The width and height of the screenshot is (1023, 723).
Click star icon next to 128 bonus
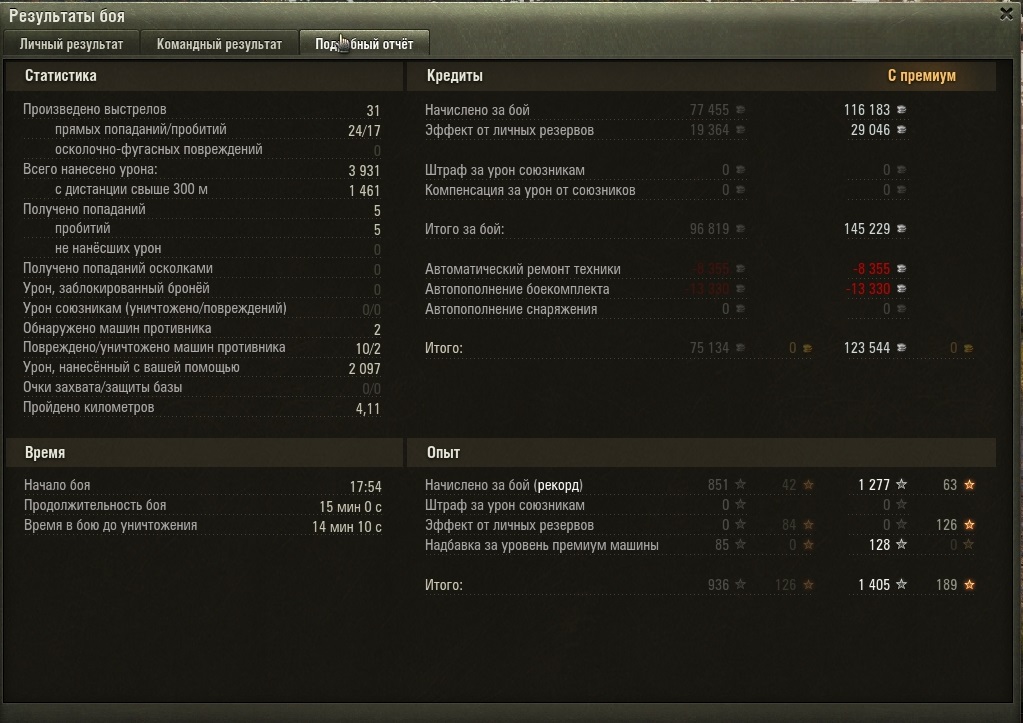click(901, 544)
